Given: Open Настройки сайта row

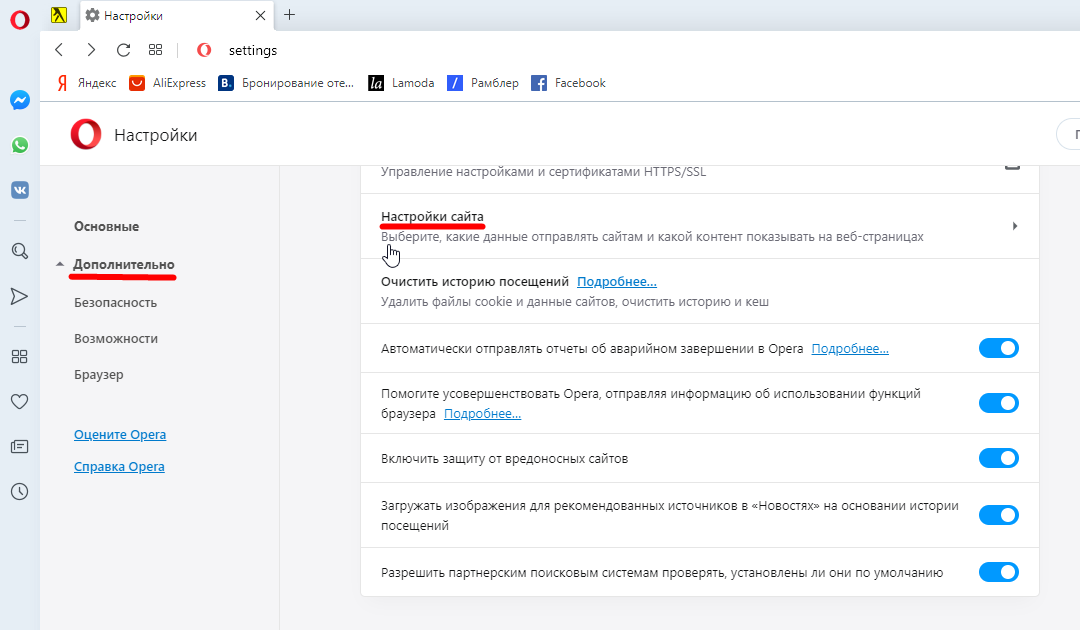Looking at the screenshot, I should (700, 226).
